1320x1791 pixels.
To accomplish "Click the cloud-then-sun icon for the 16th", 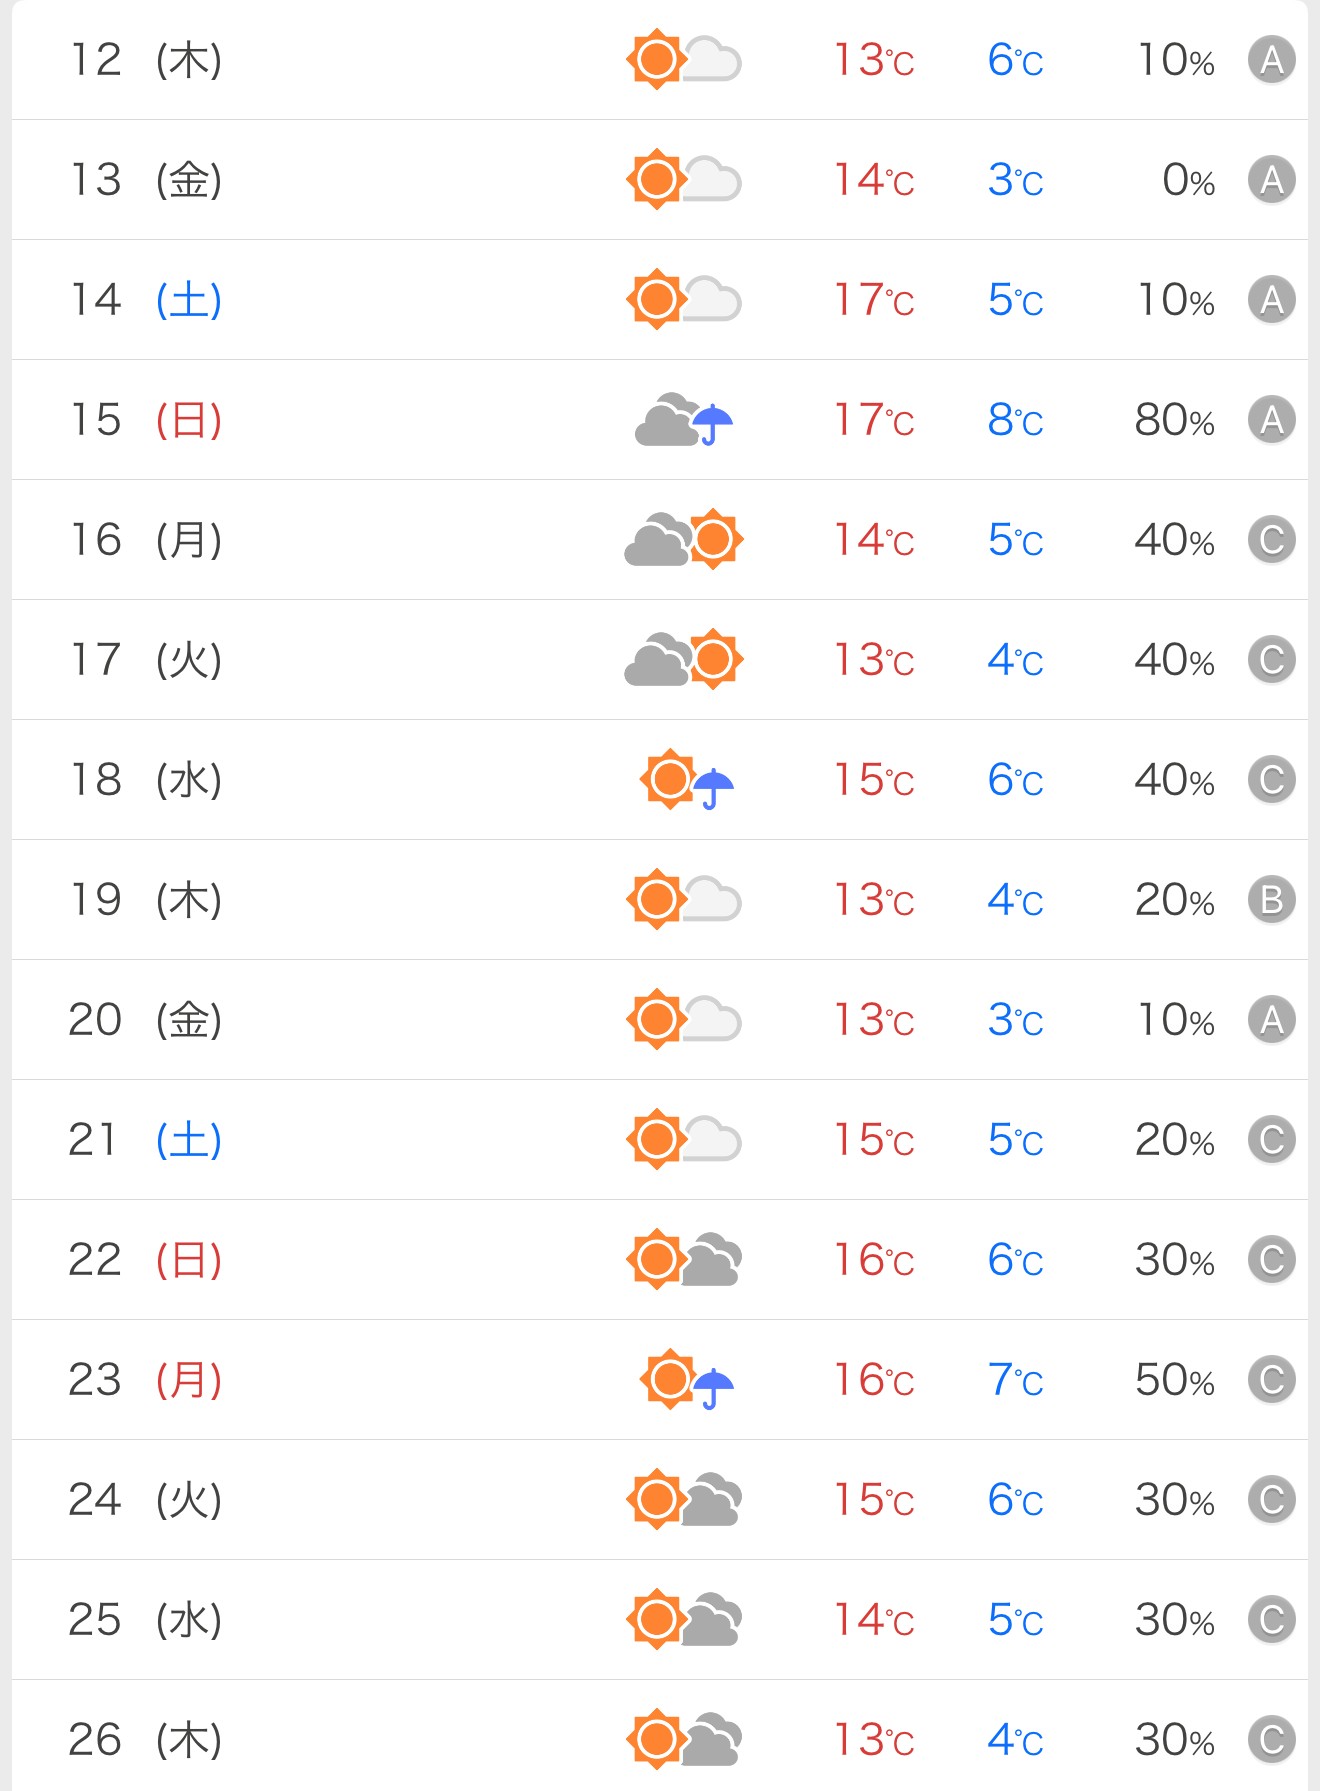I will pyautogui.click(x=684, y=540).
